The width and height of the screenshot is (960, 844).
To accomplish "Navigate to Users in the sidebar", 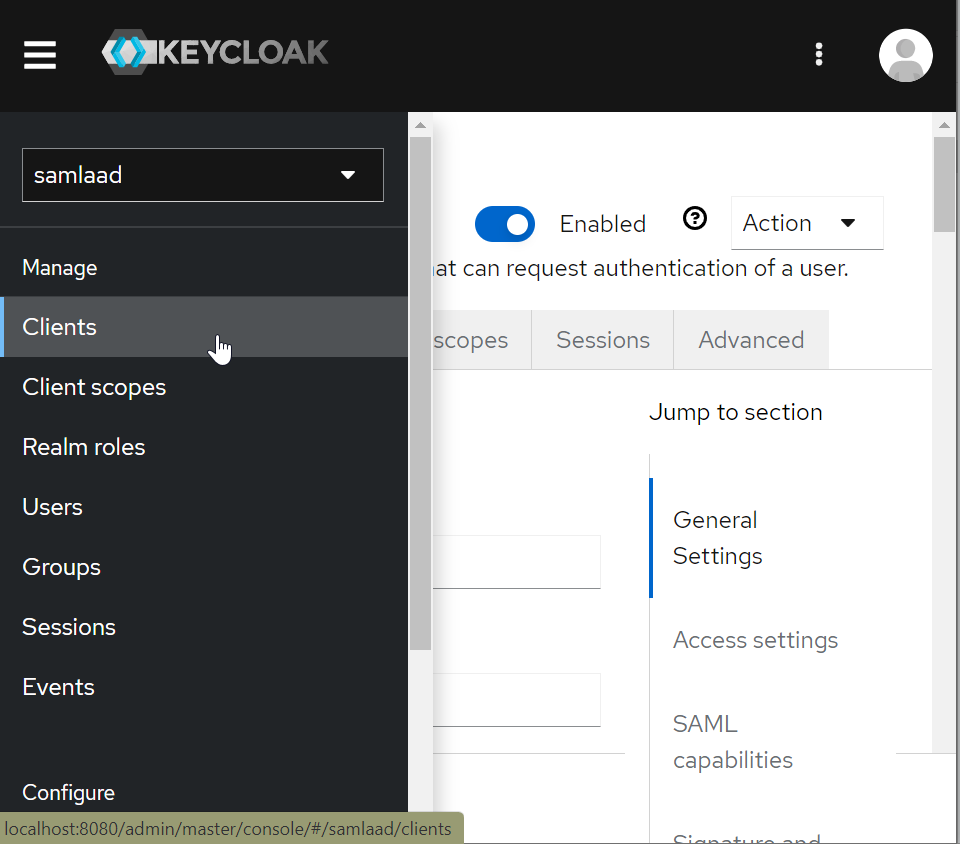I will tap(52, 507).
